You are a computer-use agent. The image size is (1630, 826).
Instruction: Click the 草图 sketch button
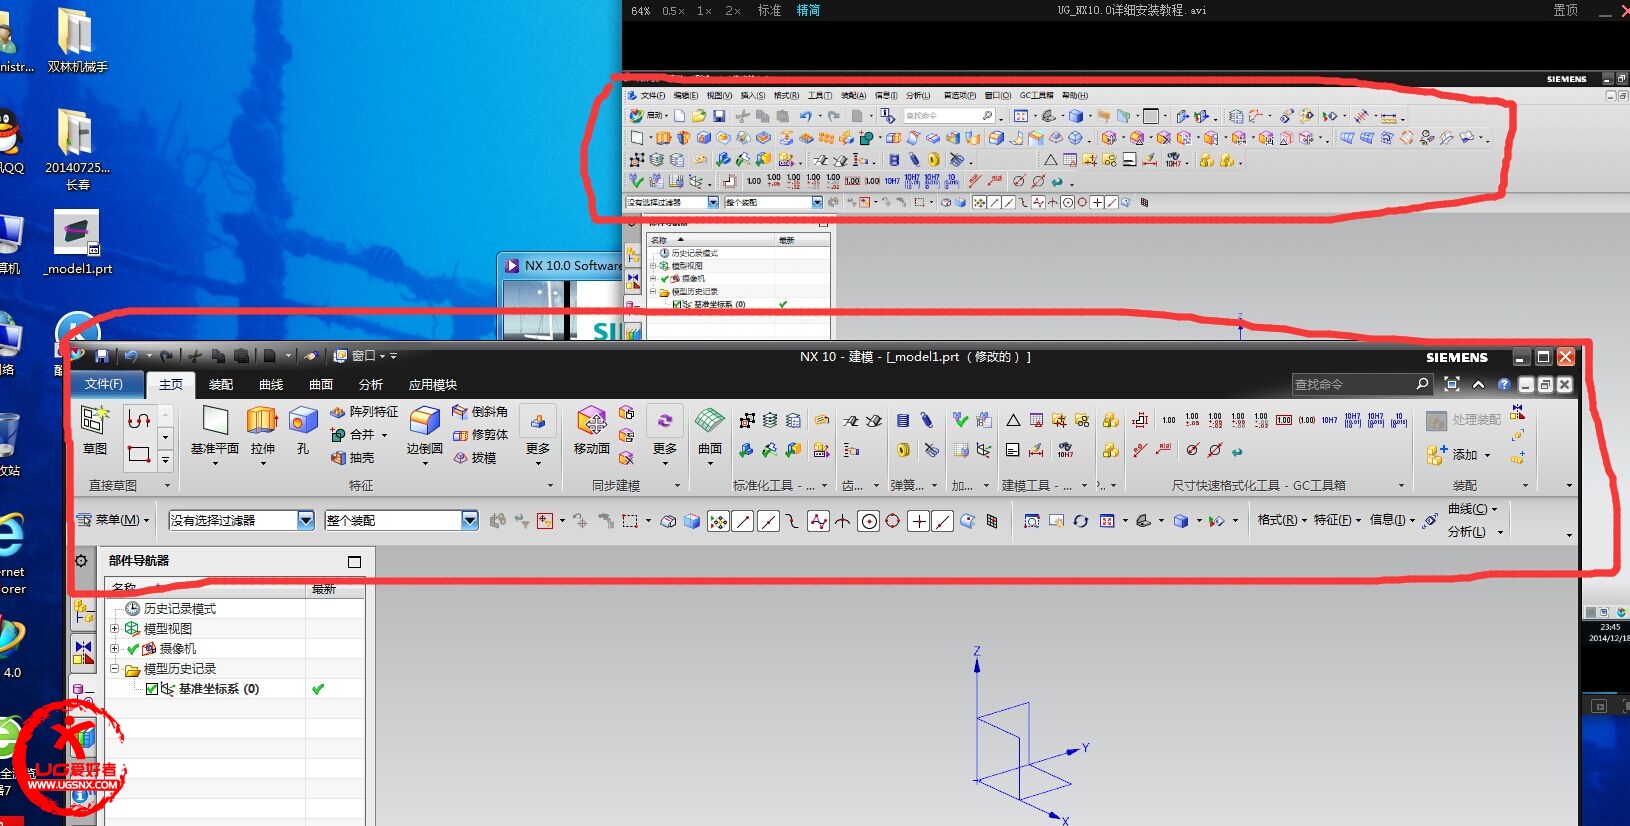[95, 431]
